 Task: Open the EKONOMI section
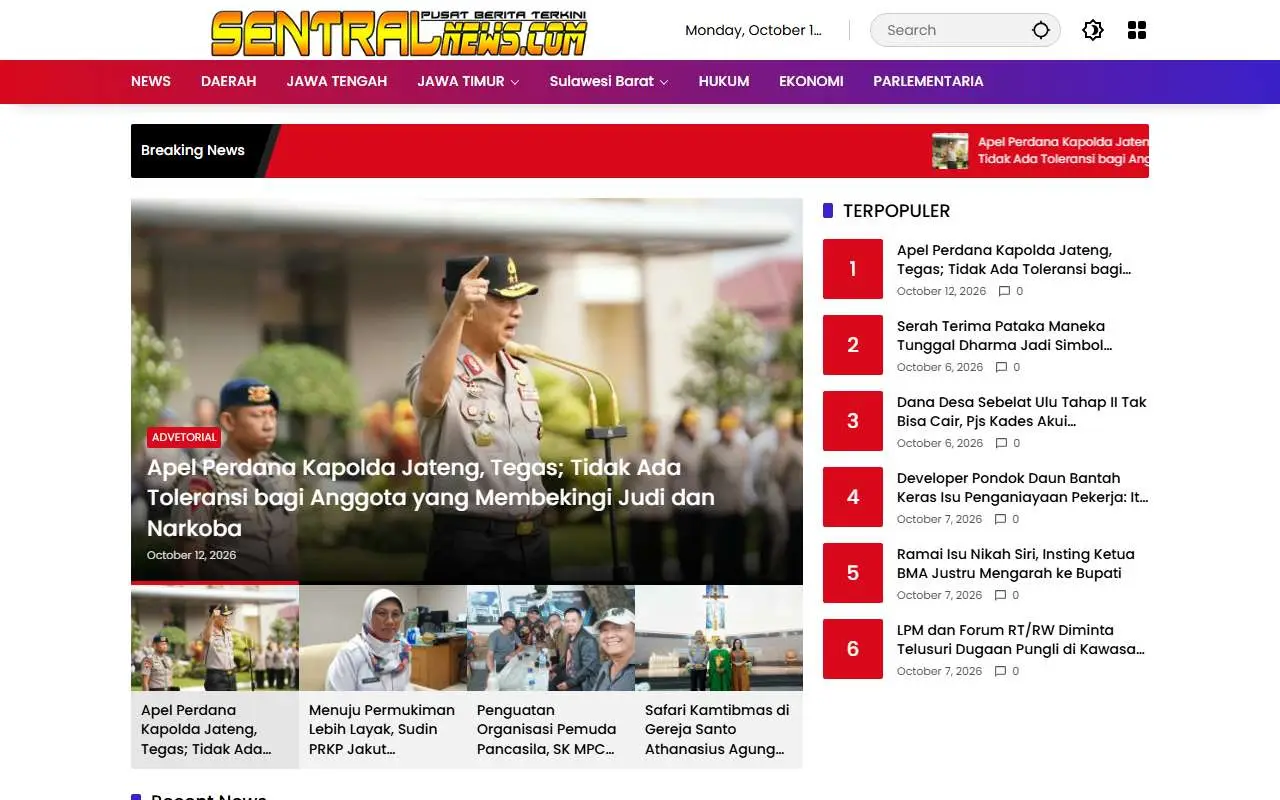[811, 81]
